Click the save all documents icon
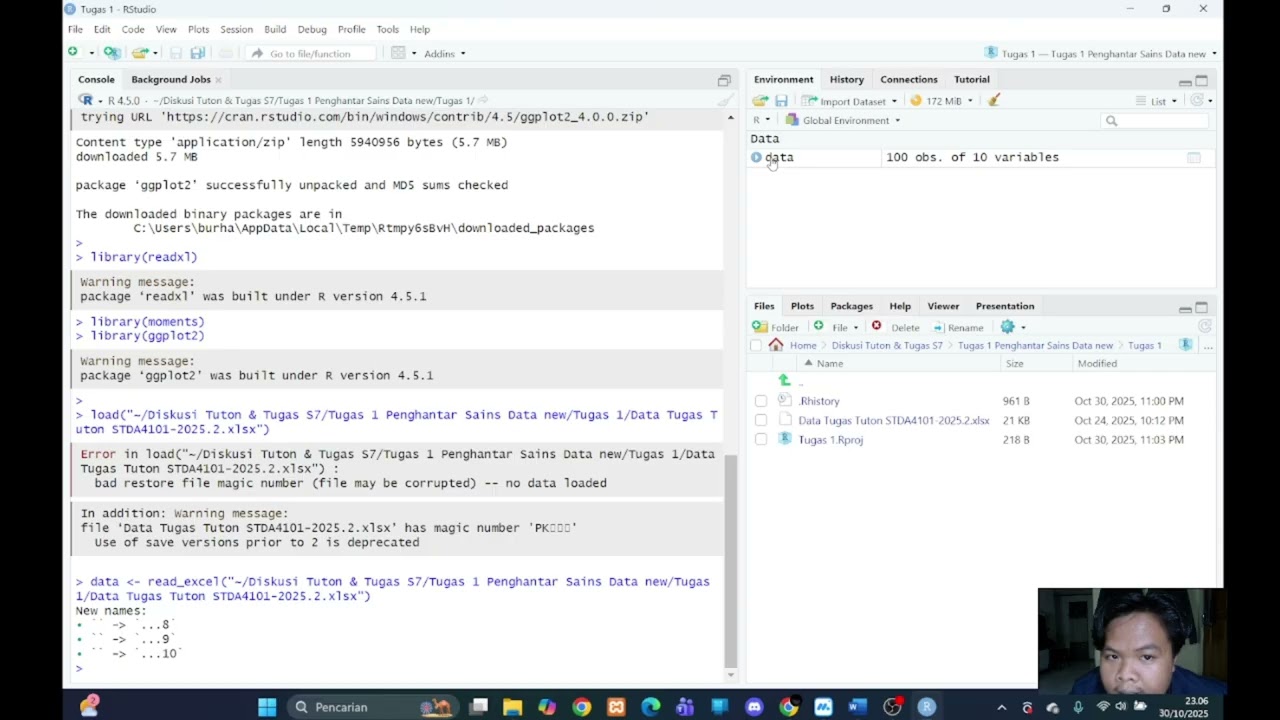The height and width of the screenshot is (720, 1280). tap(198, 53)
